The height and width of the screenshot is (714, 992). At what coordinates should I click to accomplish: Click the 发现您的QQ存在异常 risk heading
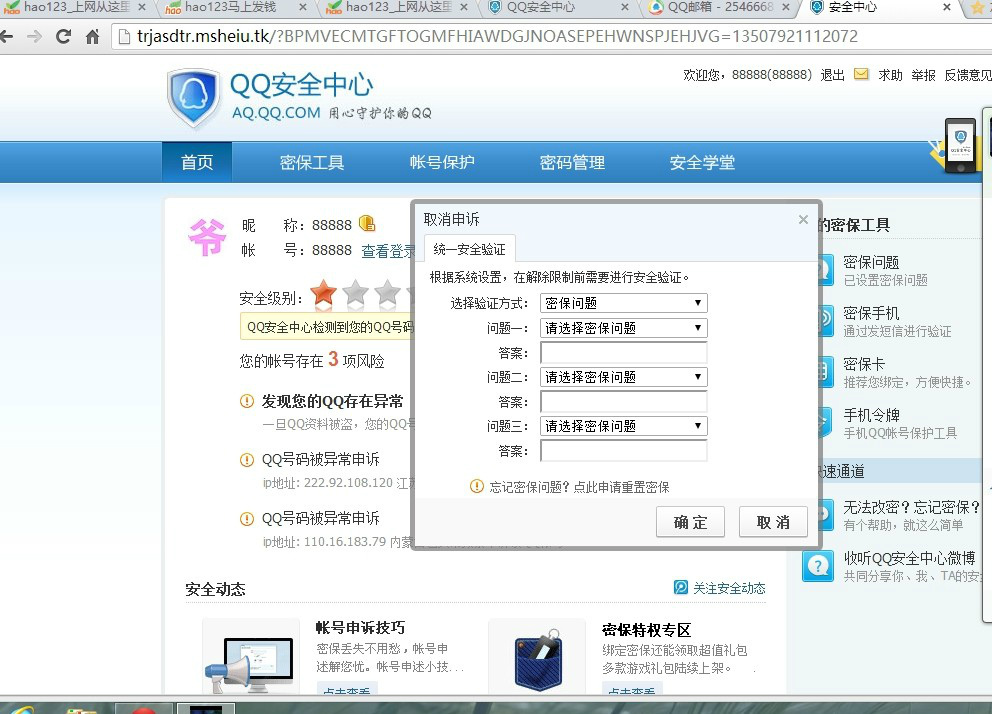coord(332,402)
